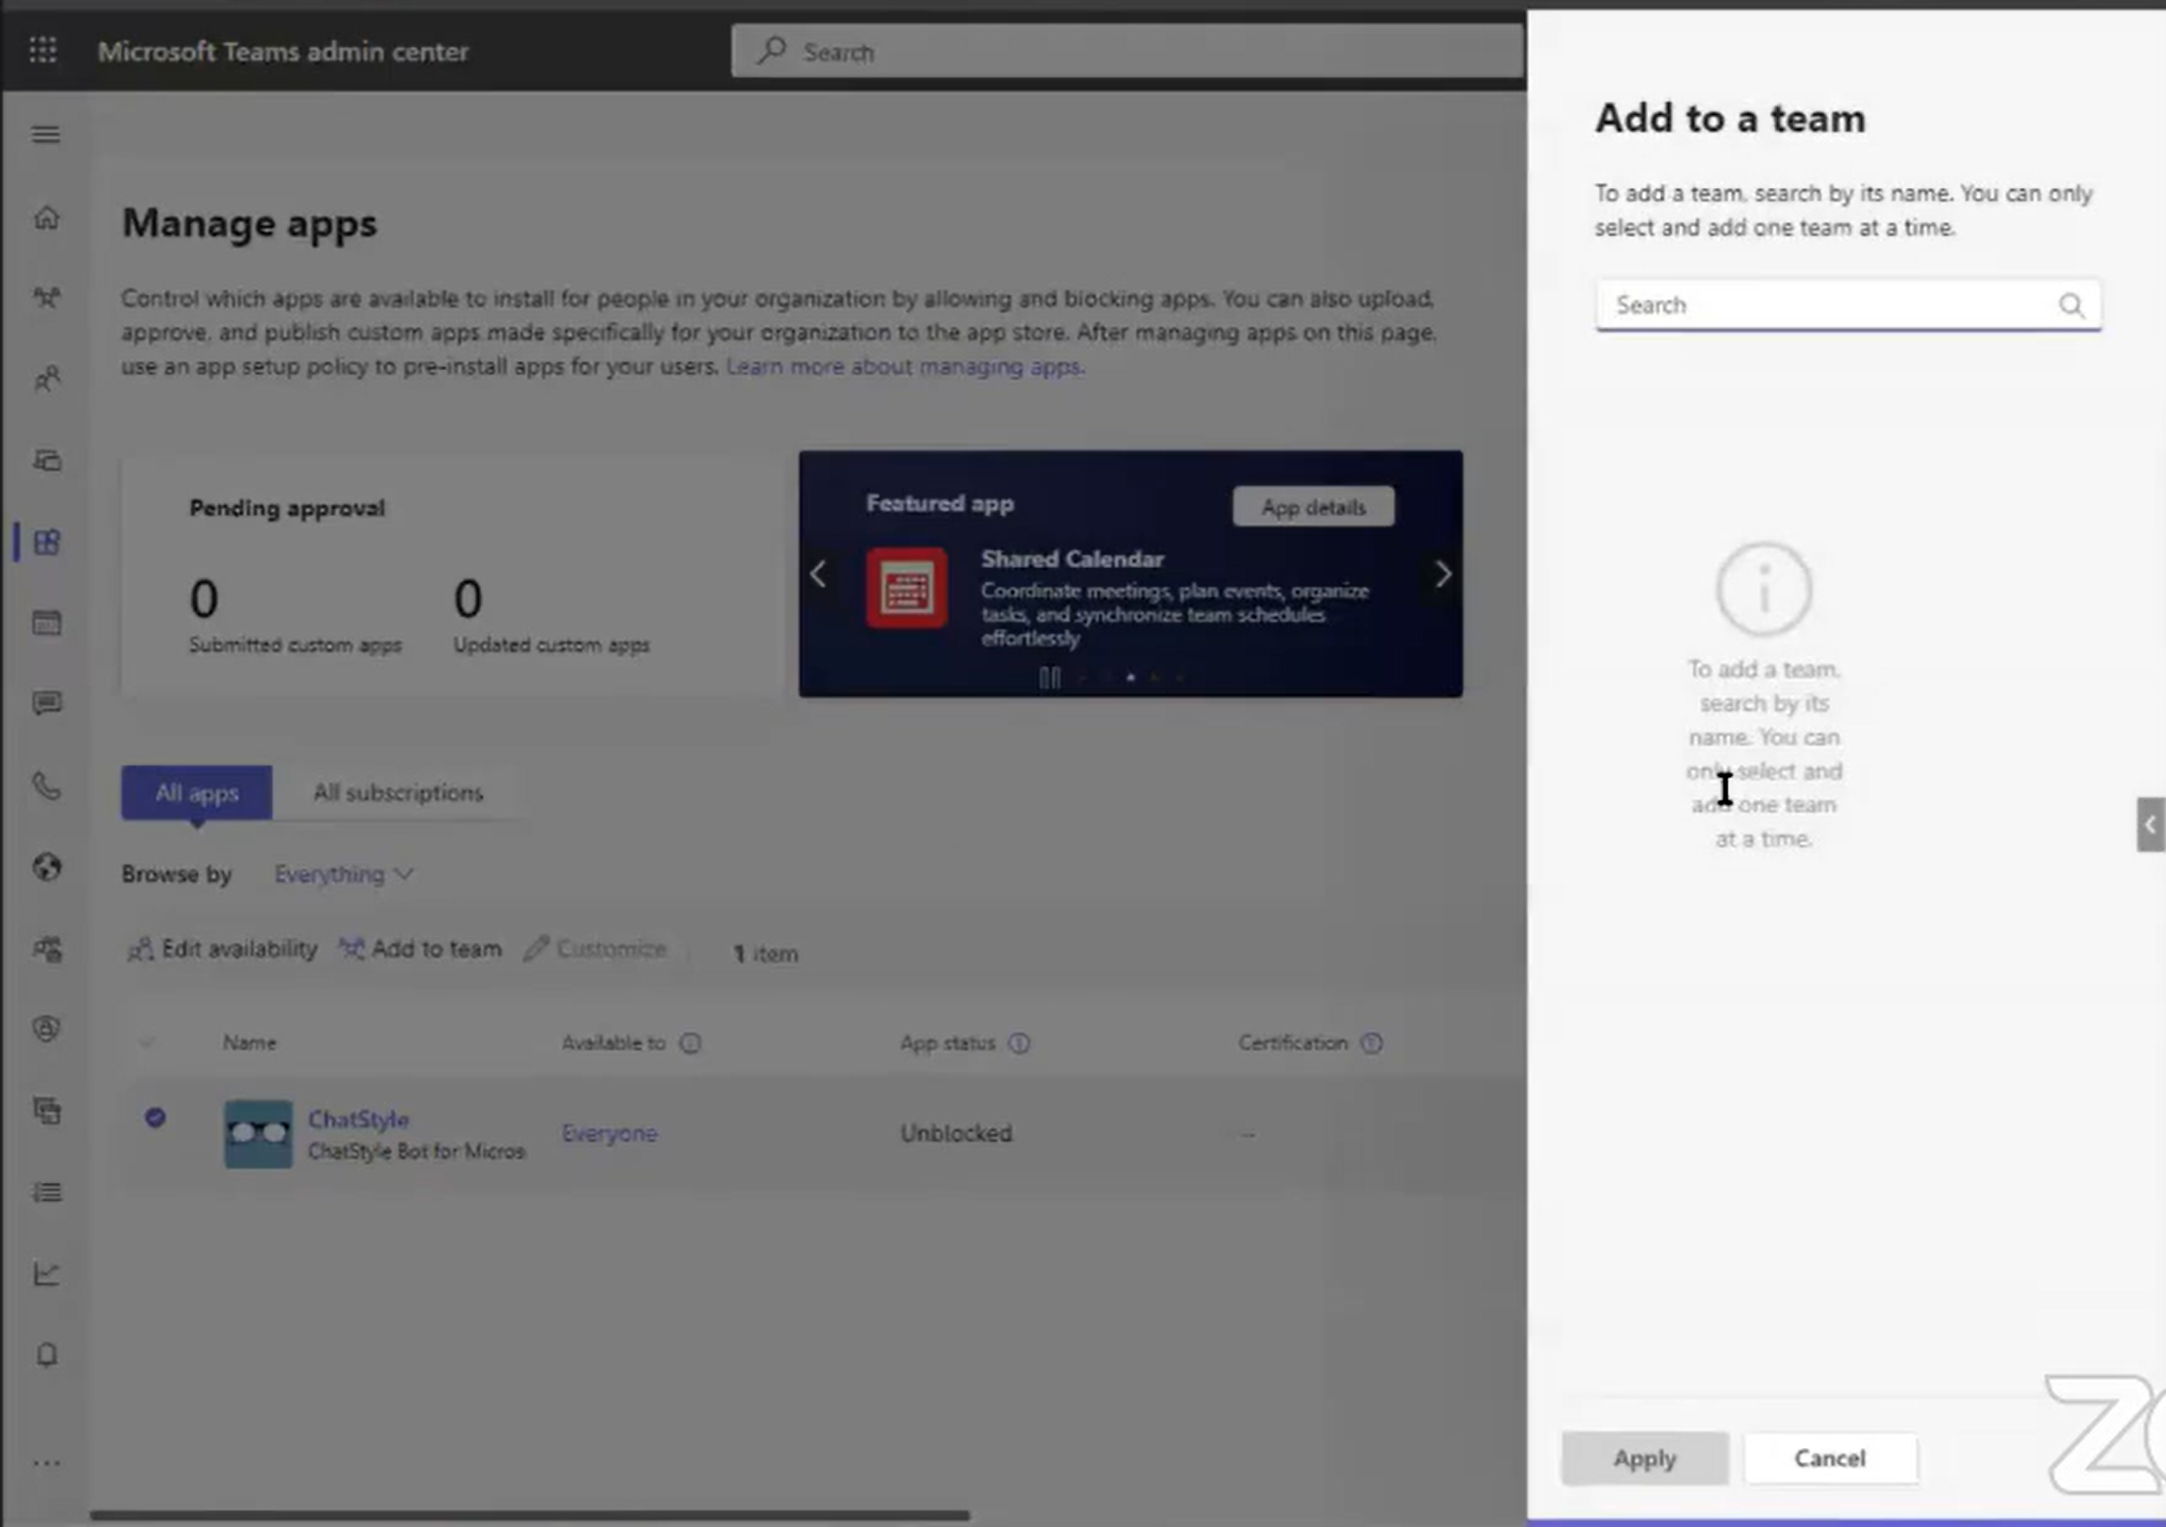Open the Messaging sidebar icon
Screen dimensions: 2166x1527
46,704
